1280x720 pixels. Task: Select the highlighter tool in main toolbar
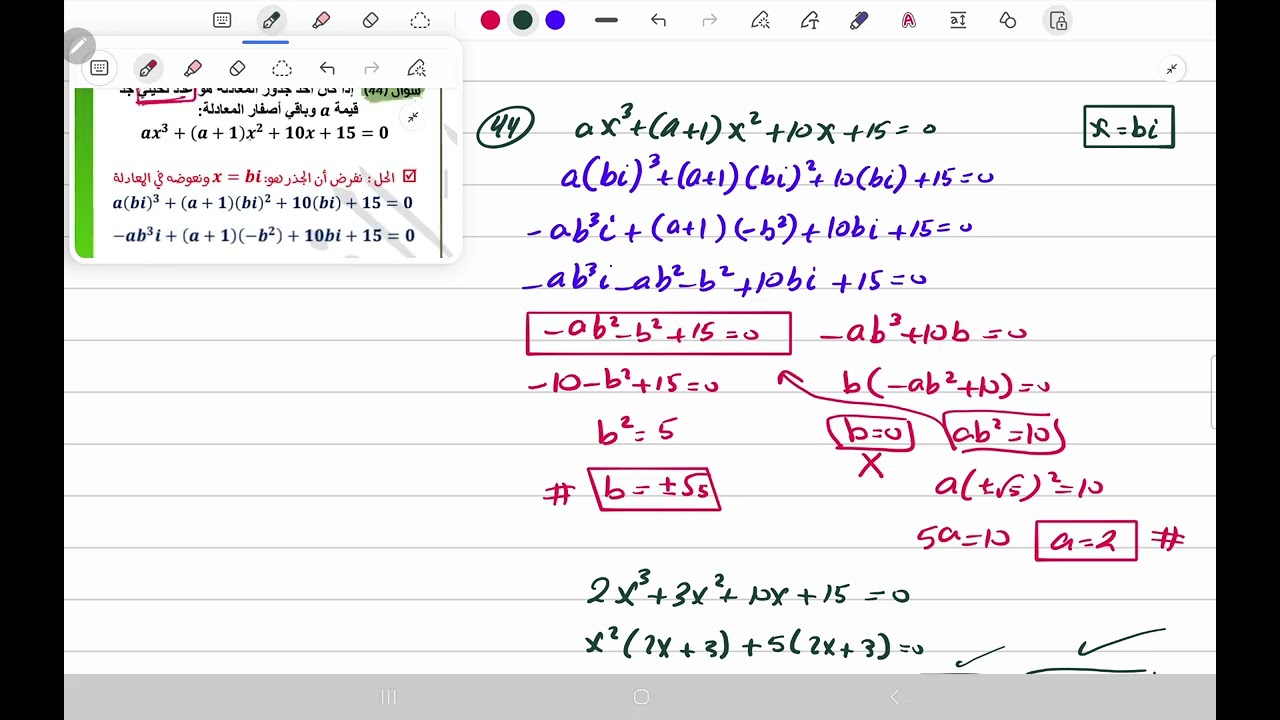[x=321, y=20]
